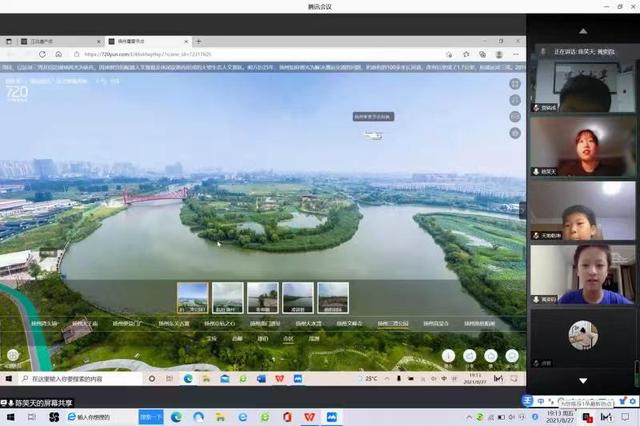The image size is (640, 426).
Task: Collapse the viewer's right edge panel arrow
Action: pos(522,211)
